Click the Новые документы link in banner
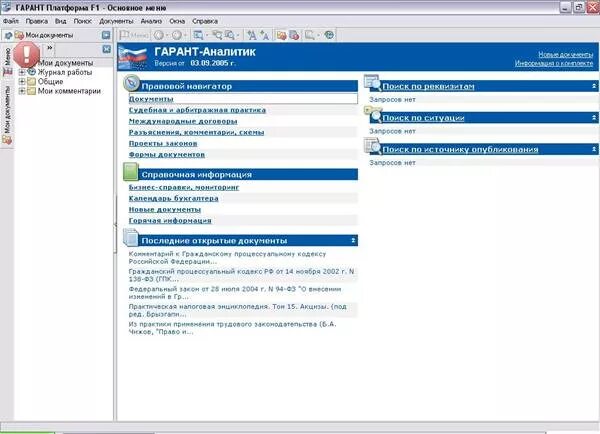Viewport: 600px width, 434px height. 566,54
